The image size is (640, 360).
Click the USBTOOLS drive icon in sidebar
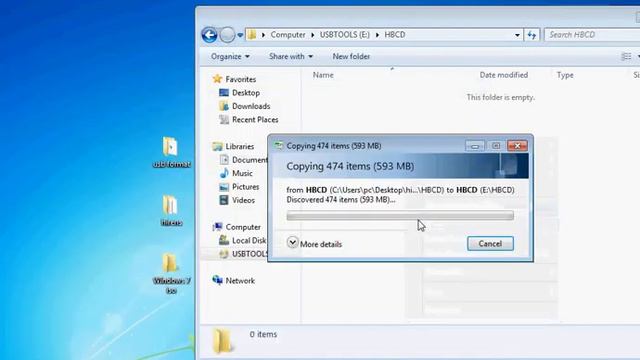click(224, 254)
